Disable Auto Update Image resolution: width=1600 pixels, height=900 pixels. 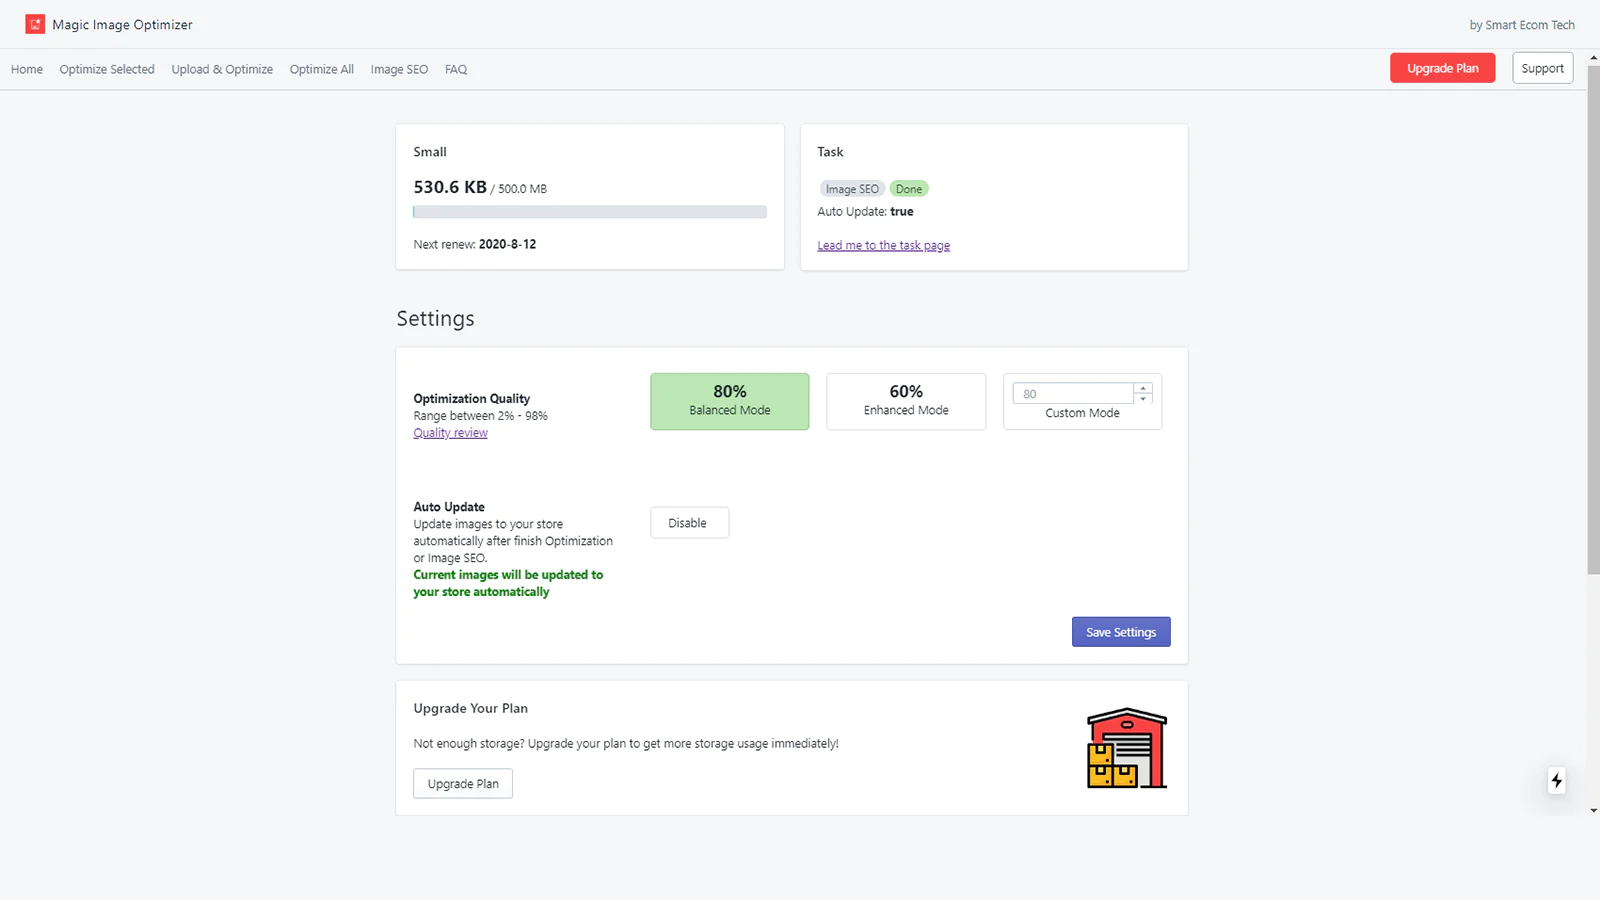tap(689, 522)
